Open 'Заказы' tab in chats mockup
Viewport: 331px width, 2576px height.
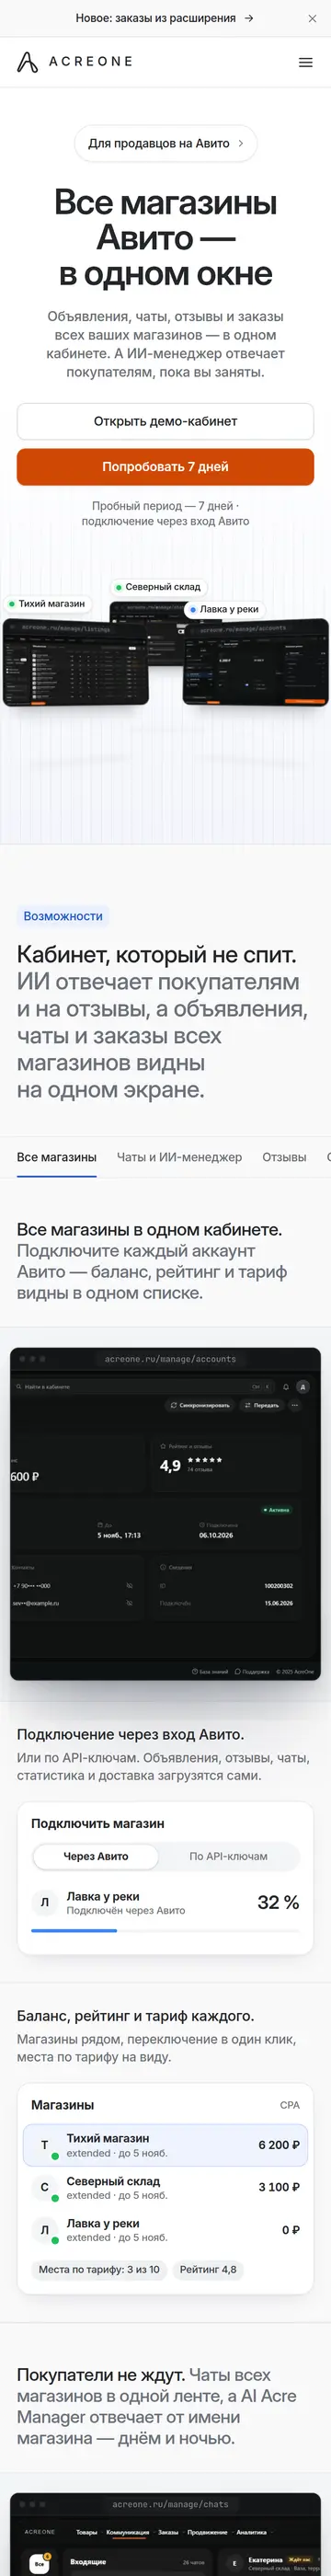point(168,2532)
